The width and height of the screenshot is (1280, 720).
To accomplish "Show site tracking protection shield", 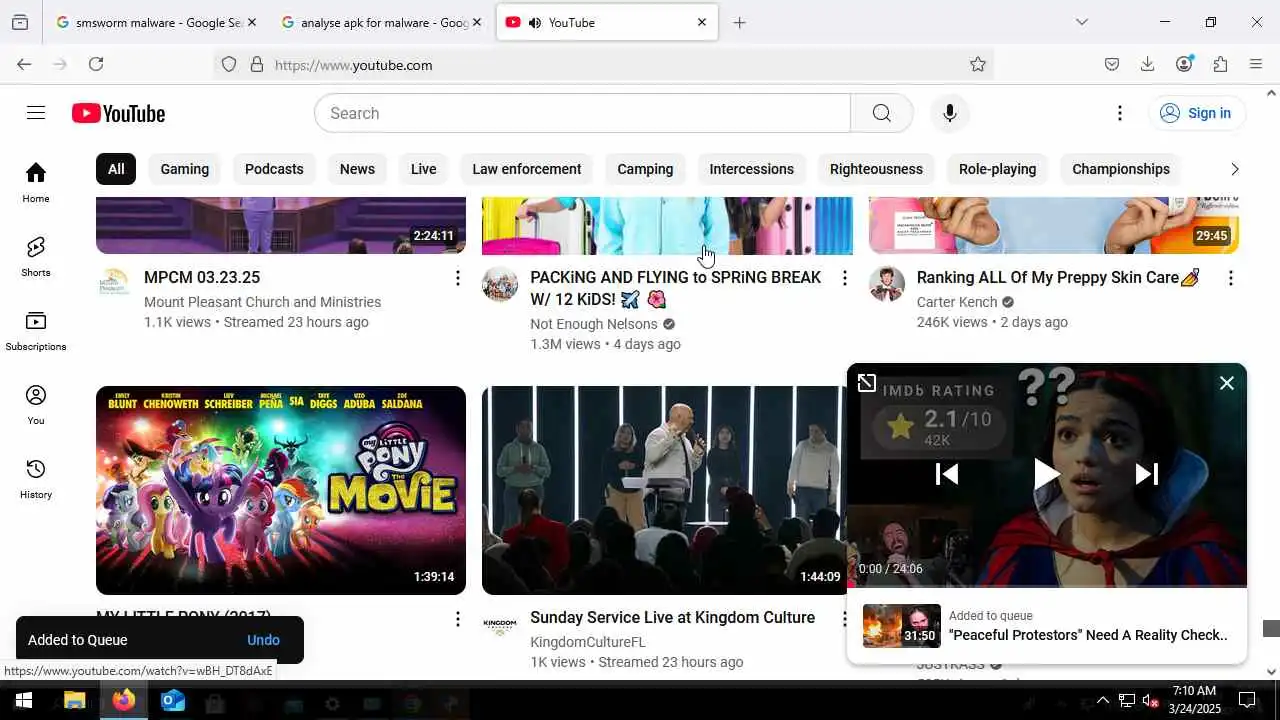I will pyautogui.click(x=229, y=64).
